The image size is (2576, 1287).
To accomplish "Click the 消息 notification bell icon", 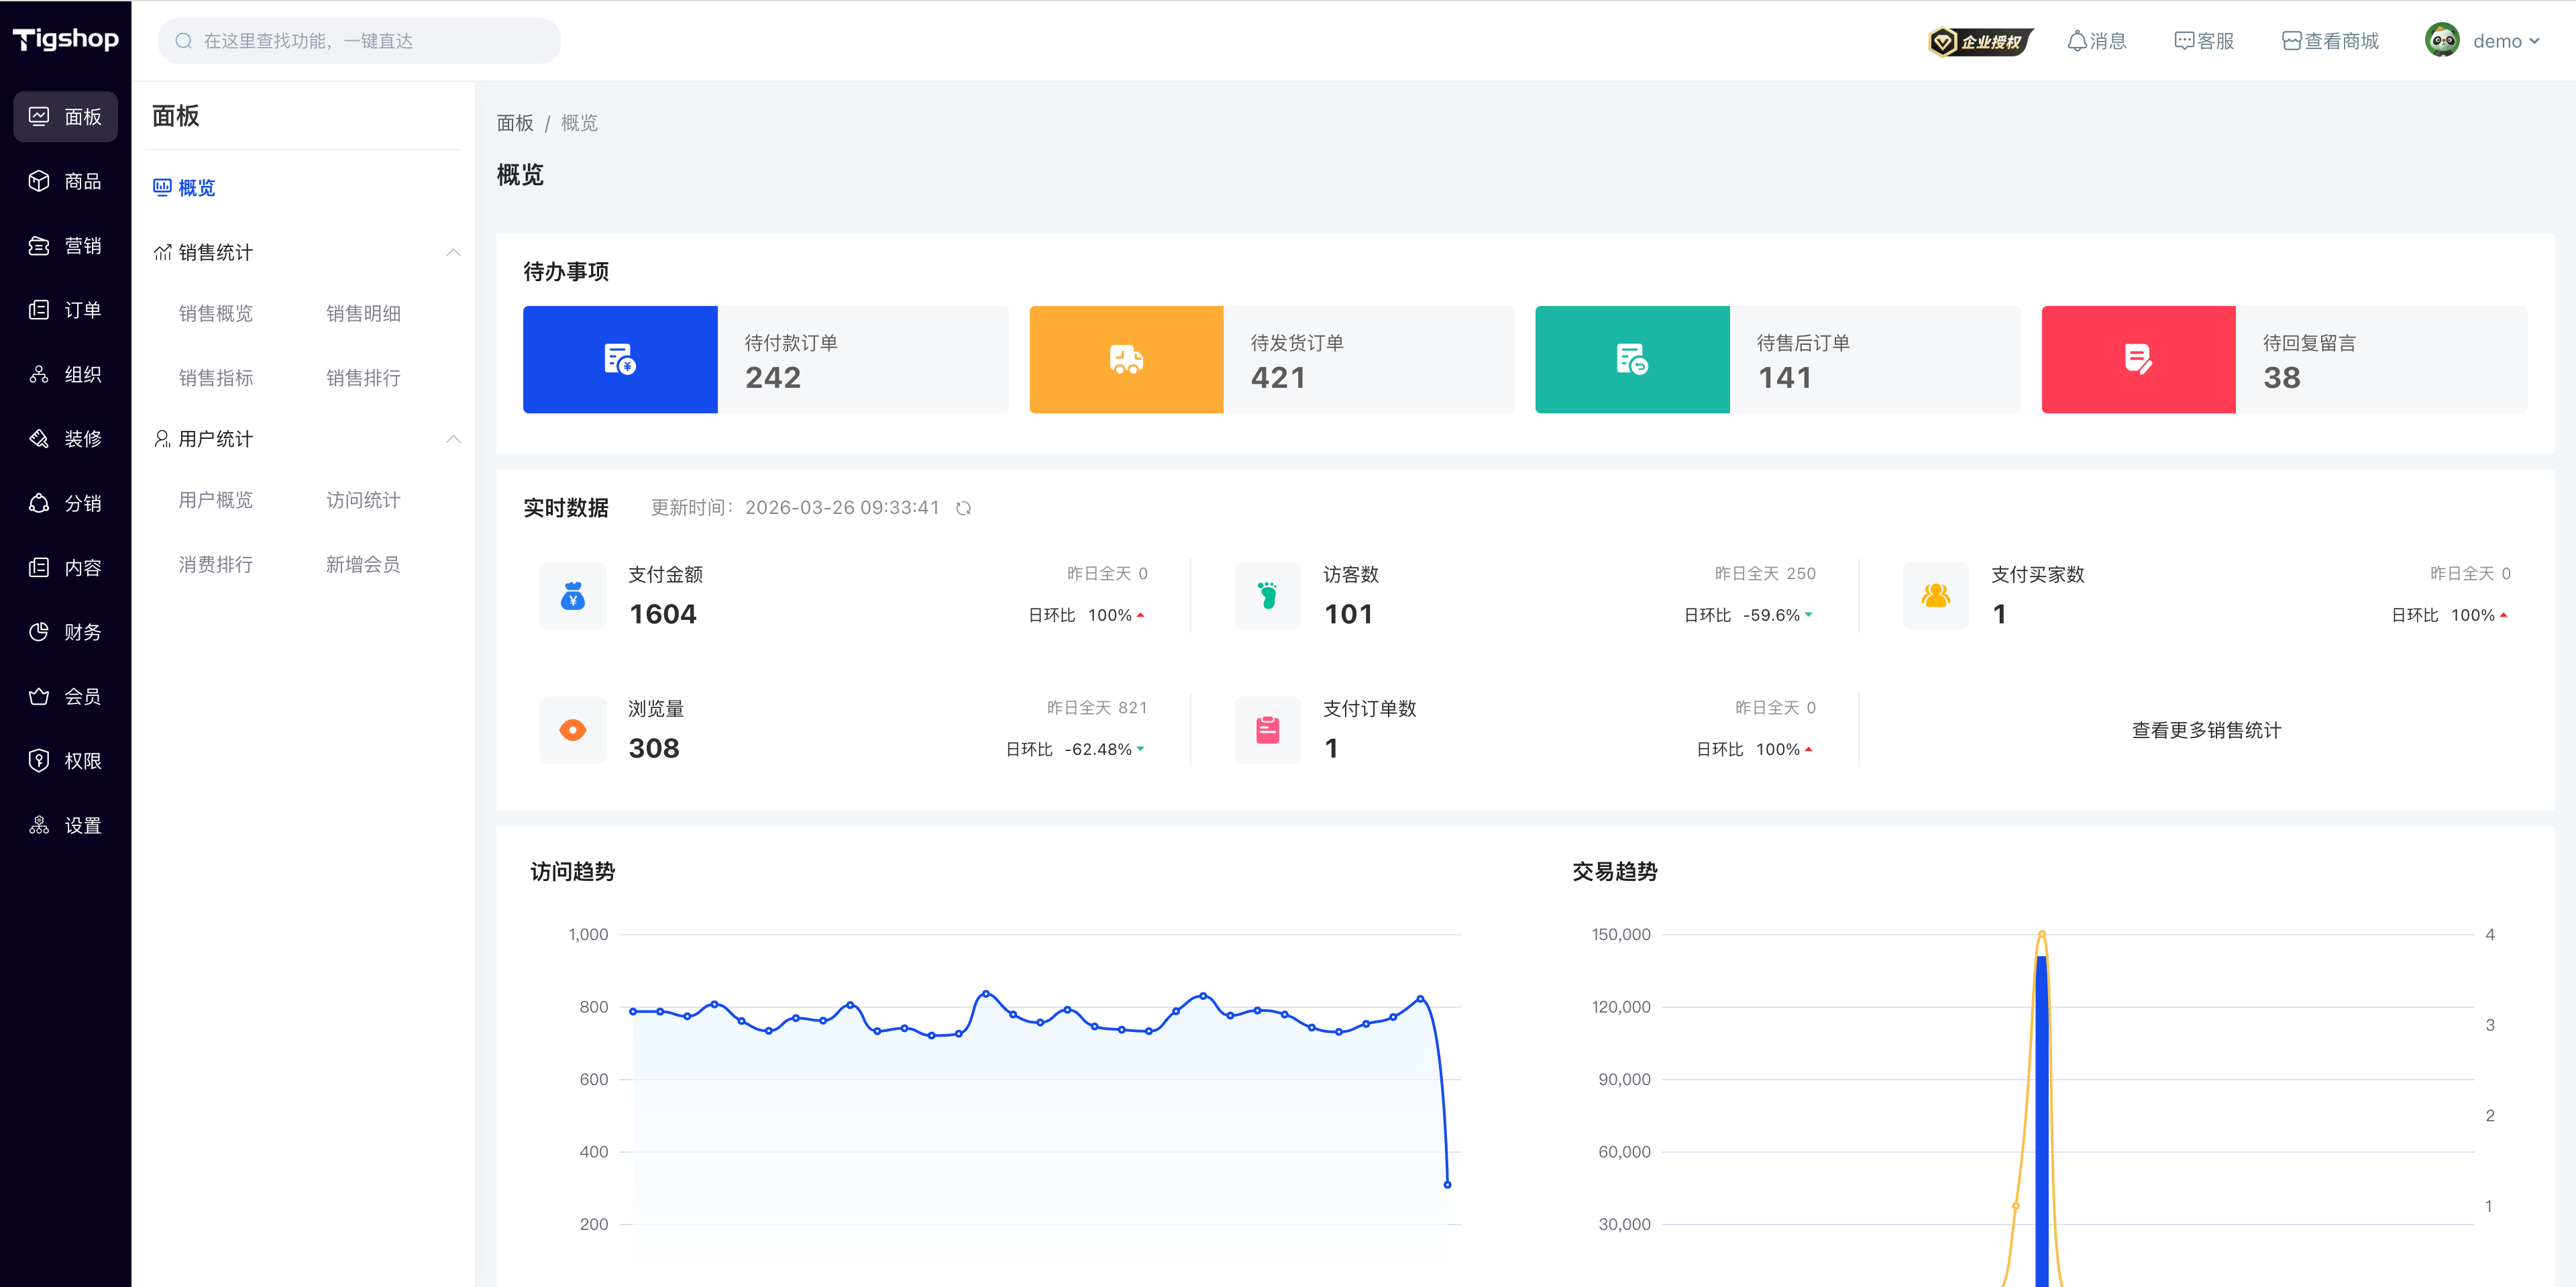I will pos(2077,41).
